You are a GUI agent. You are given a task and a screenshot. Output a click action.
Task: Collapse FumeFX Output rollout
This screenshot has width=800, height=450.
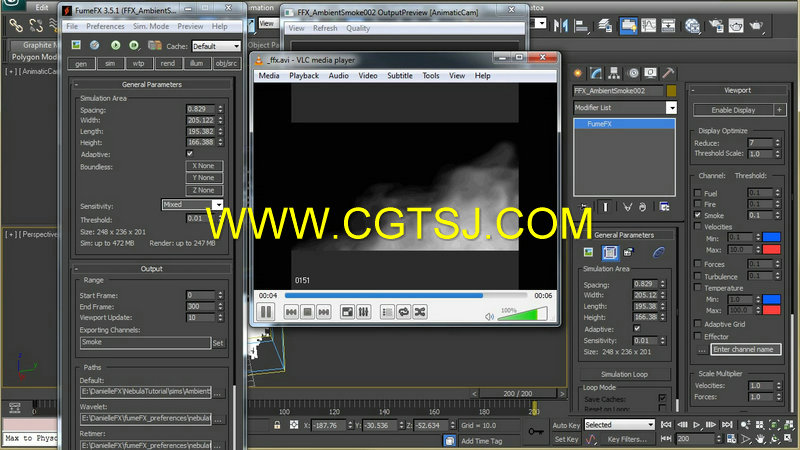152,269
